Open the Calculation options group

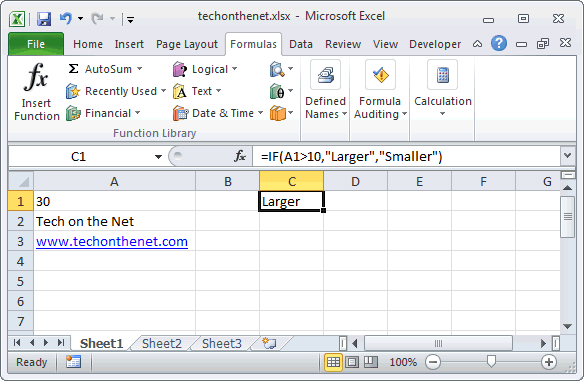tap(442, 89)
